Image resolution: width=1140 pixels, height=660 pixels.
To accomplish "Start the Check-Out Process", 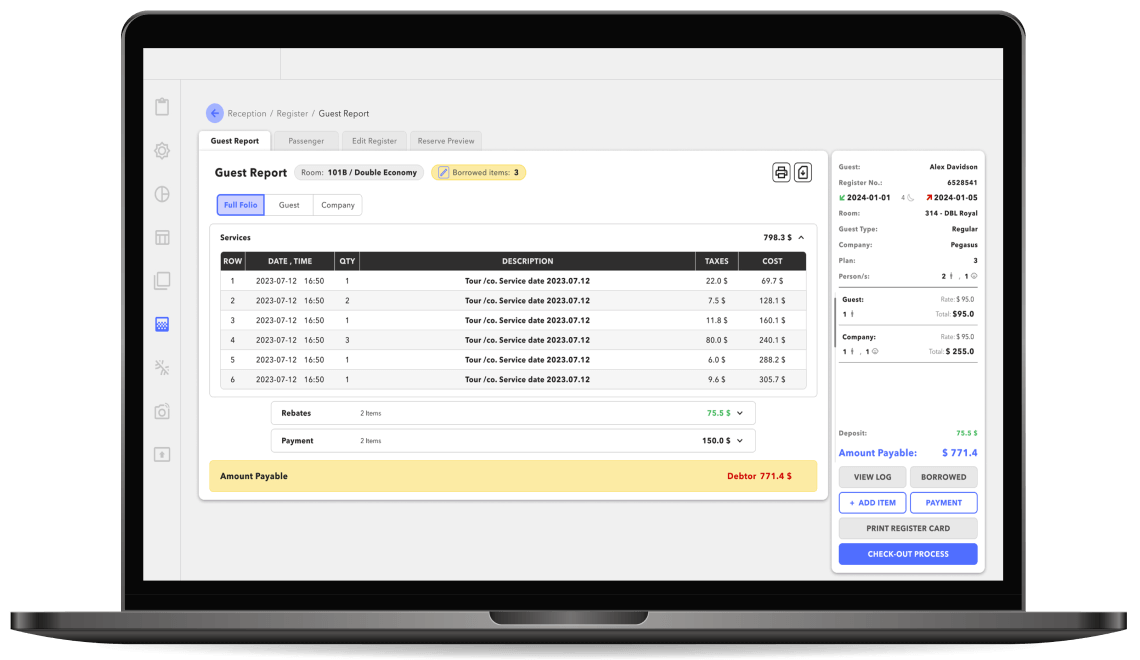I will tap(908, 554).
